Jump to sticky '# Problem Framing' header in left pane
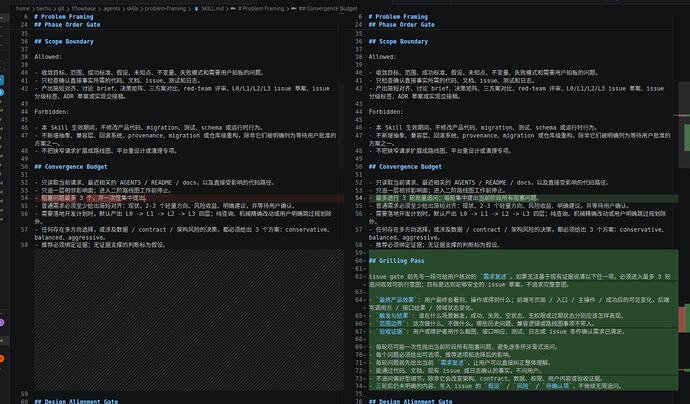This screenshot has width=690, height=404. [x=64, y=17]
